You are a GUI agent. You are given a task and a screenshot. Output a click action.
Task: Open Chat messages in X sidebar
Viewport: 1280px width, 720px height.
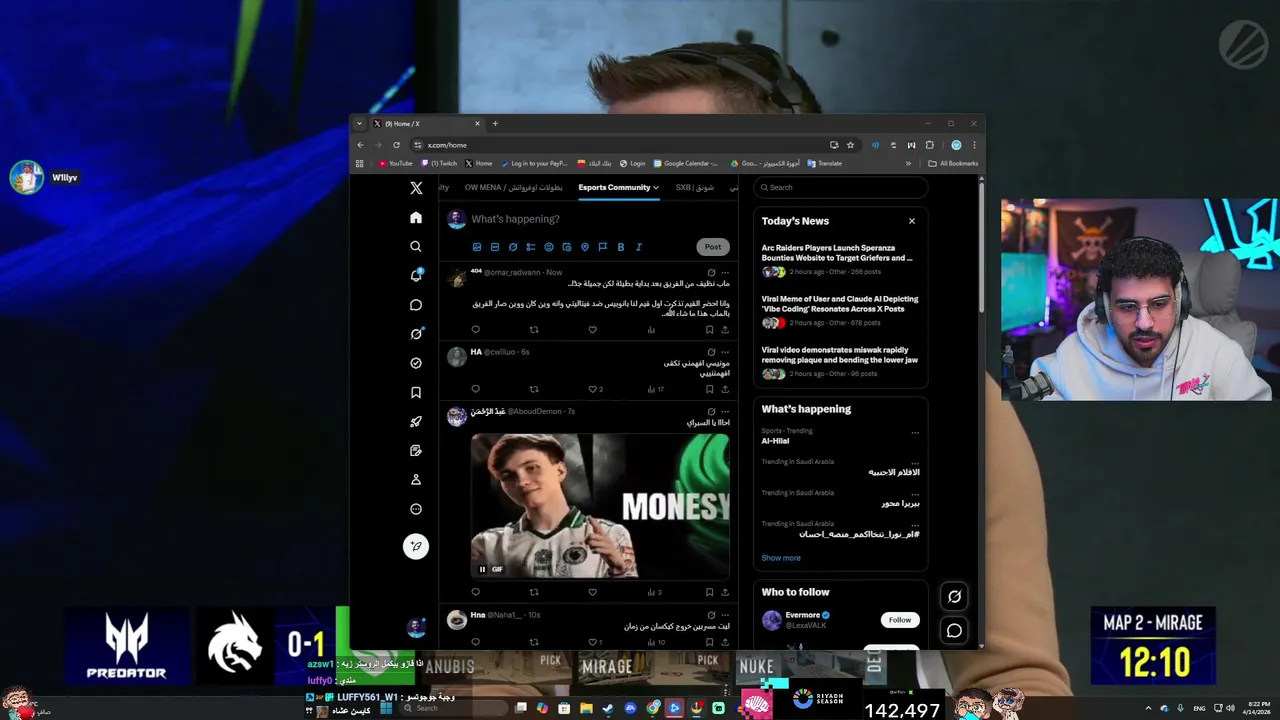[416, 305]
